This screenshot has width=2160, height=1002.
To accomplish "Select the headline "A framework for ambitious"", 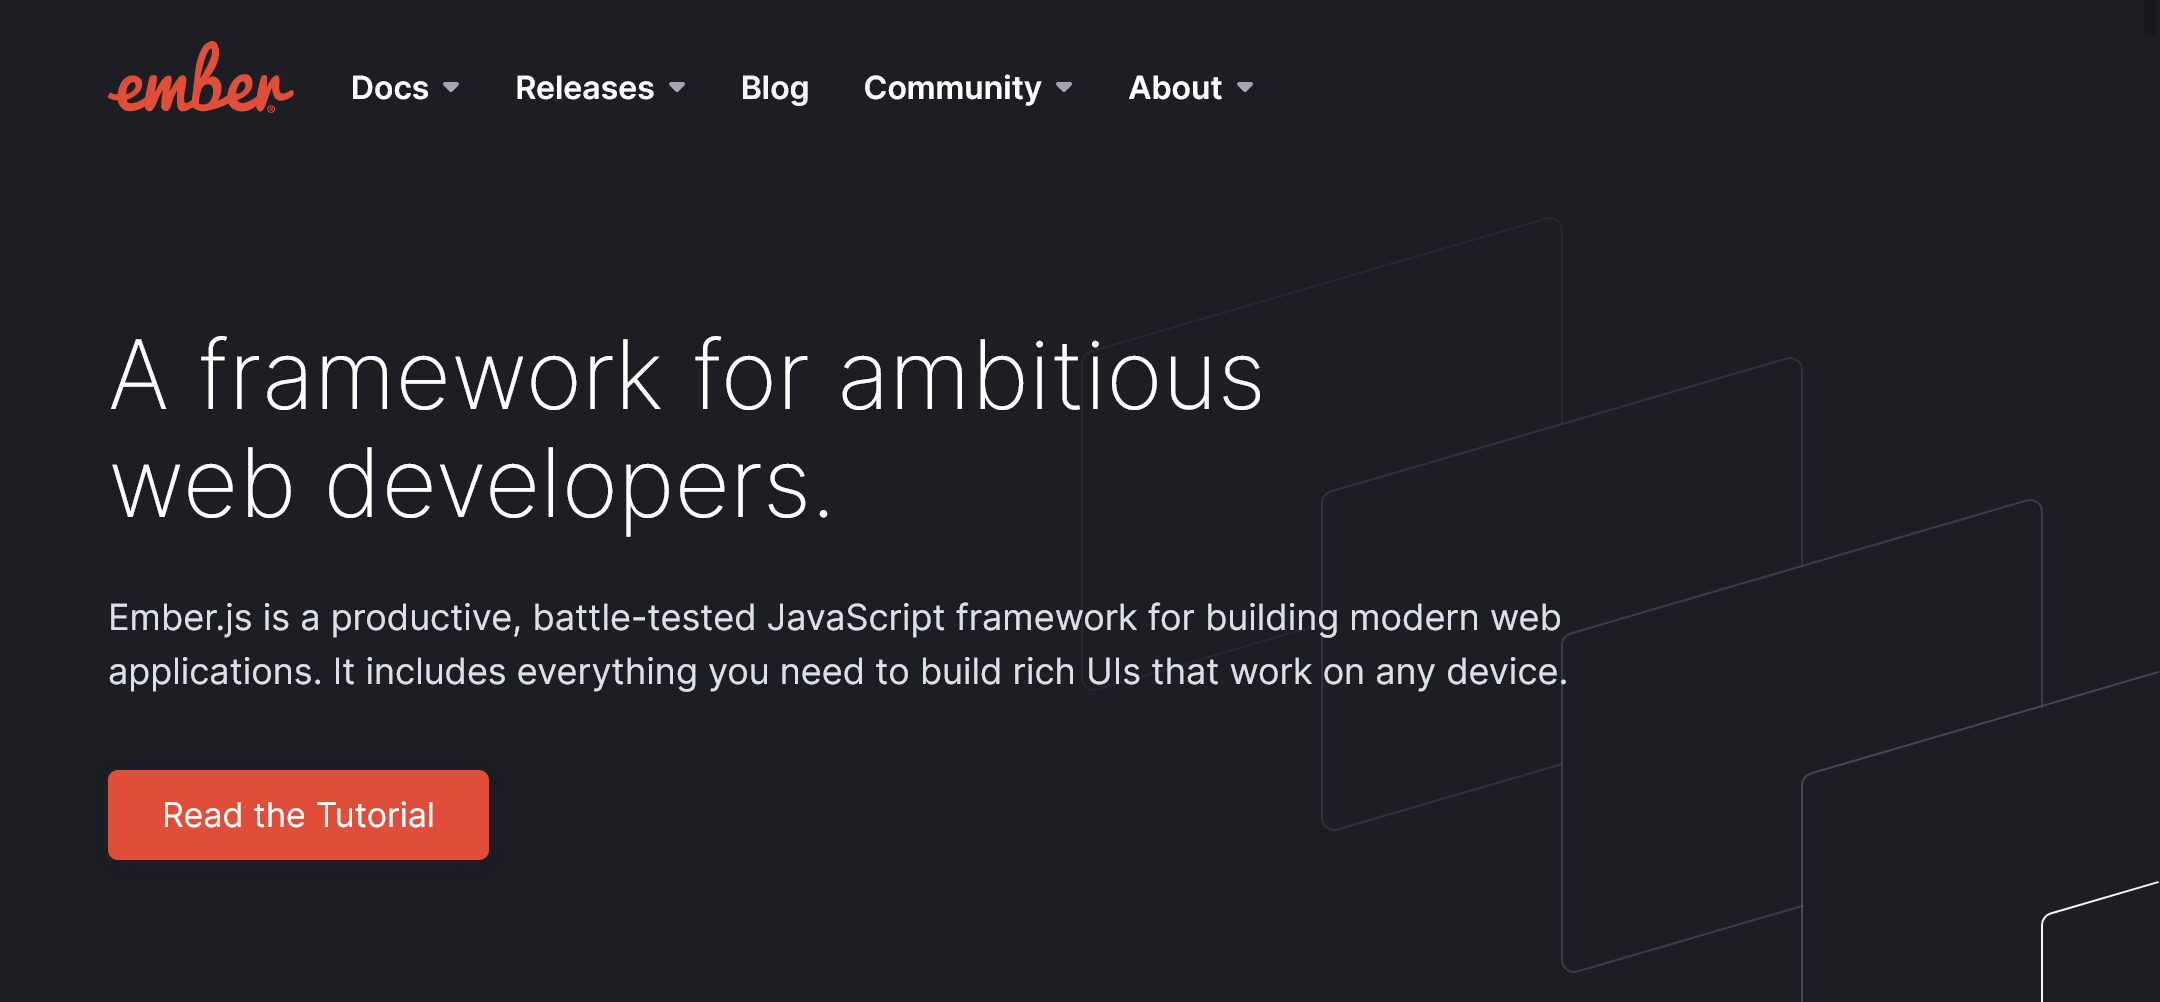I will (x=687, y=376).
